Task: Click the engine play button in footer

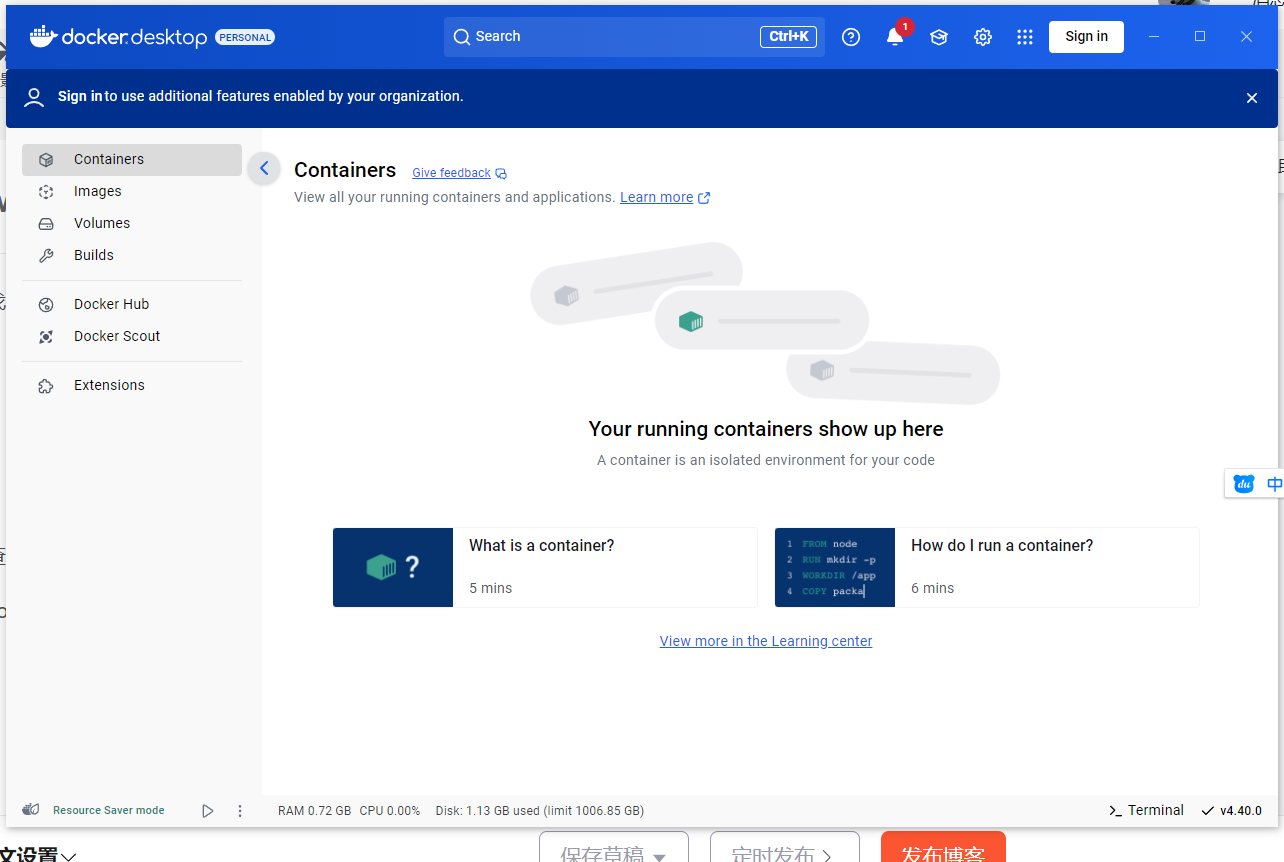Action: (208, 811)
